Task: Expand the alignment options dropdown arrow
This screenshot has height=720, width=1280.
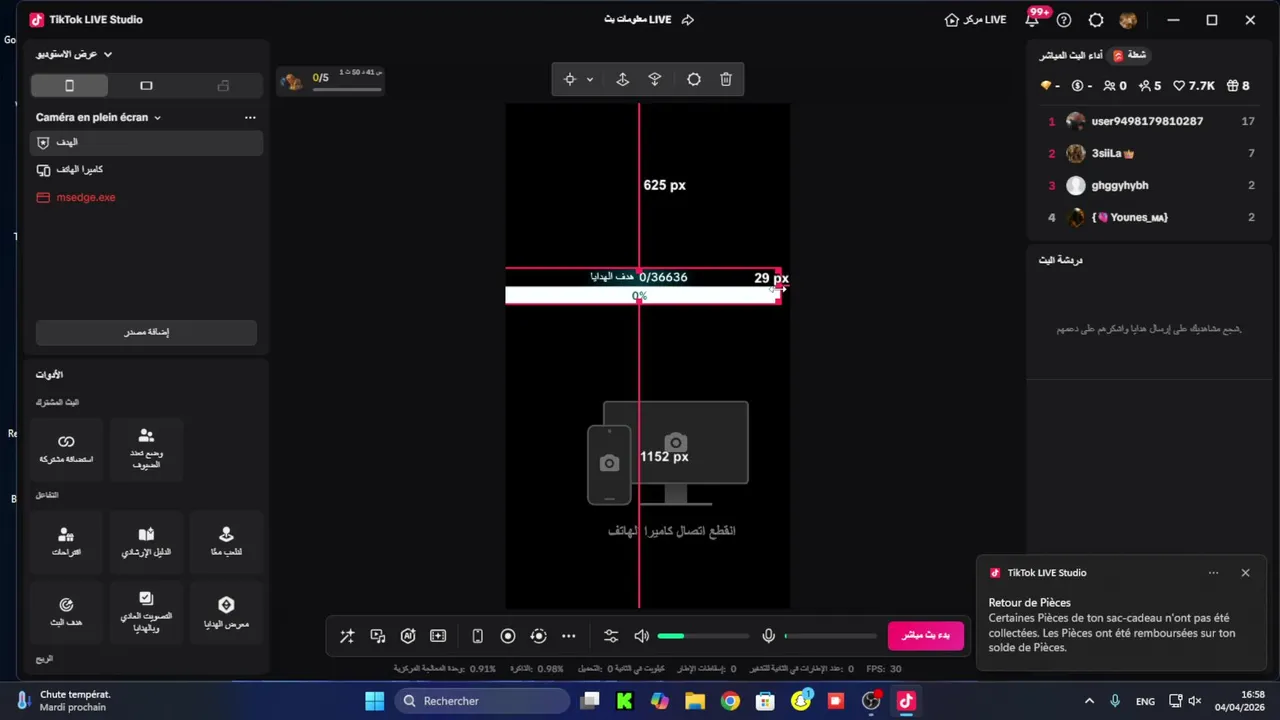Action: 590,79
